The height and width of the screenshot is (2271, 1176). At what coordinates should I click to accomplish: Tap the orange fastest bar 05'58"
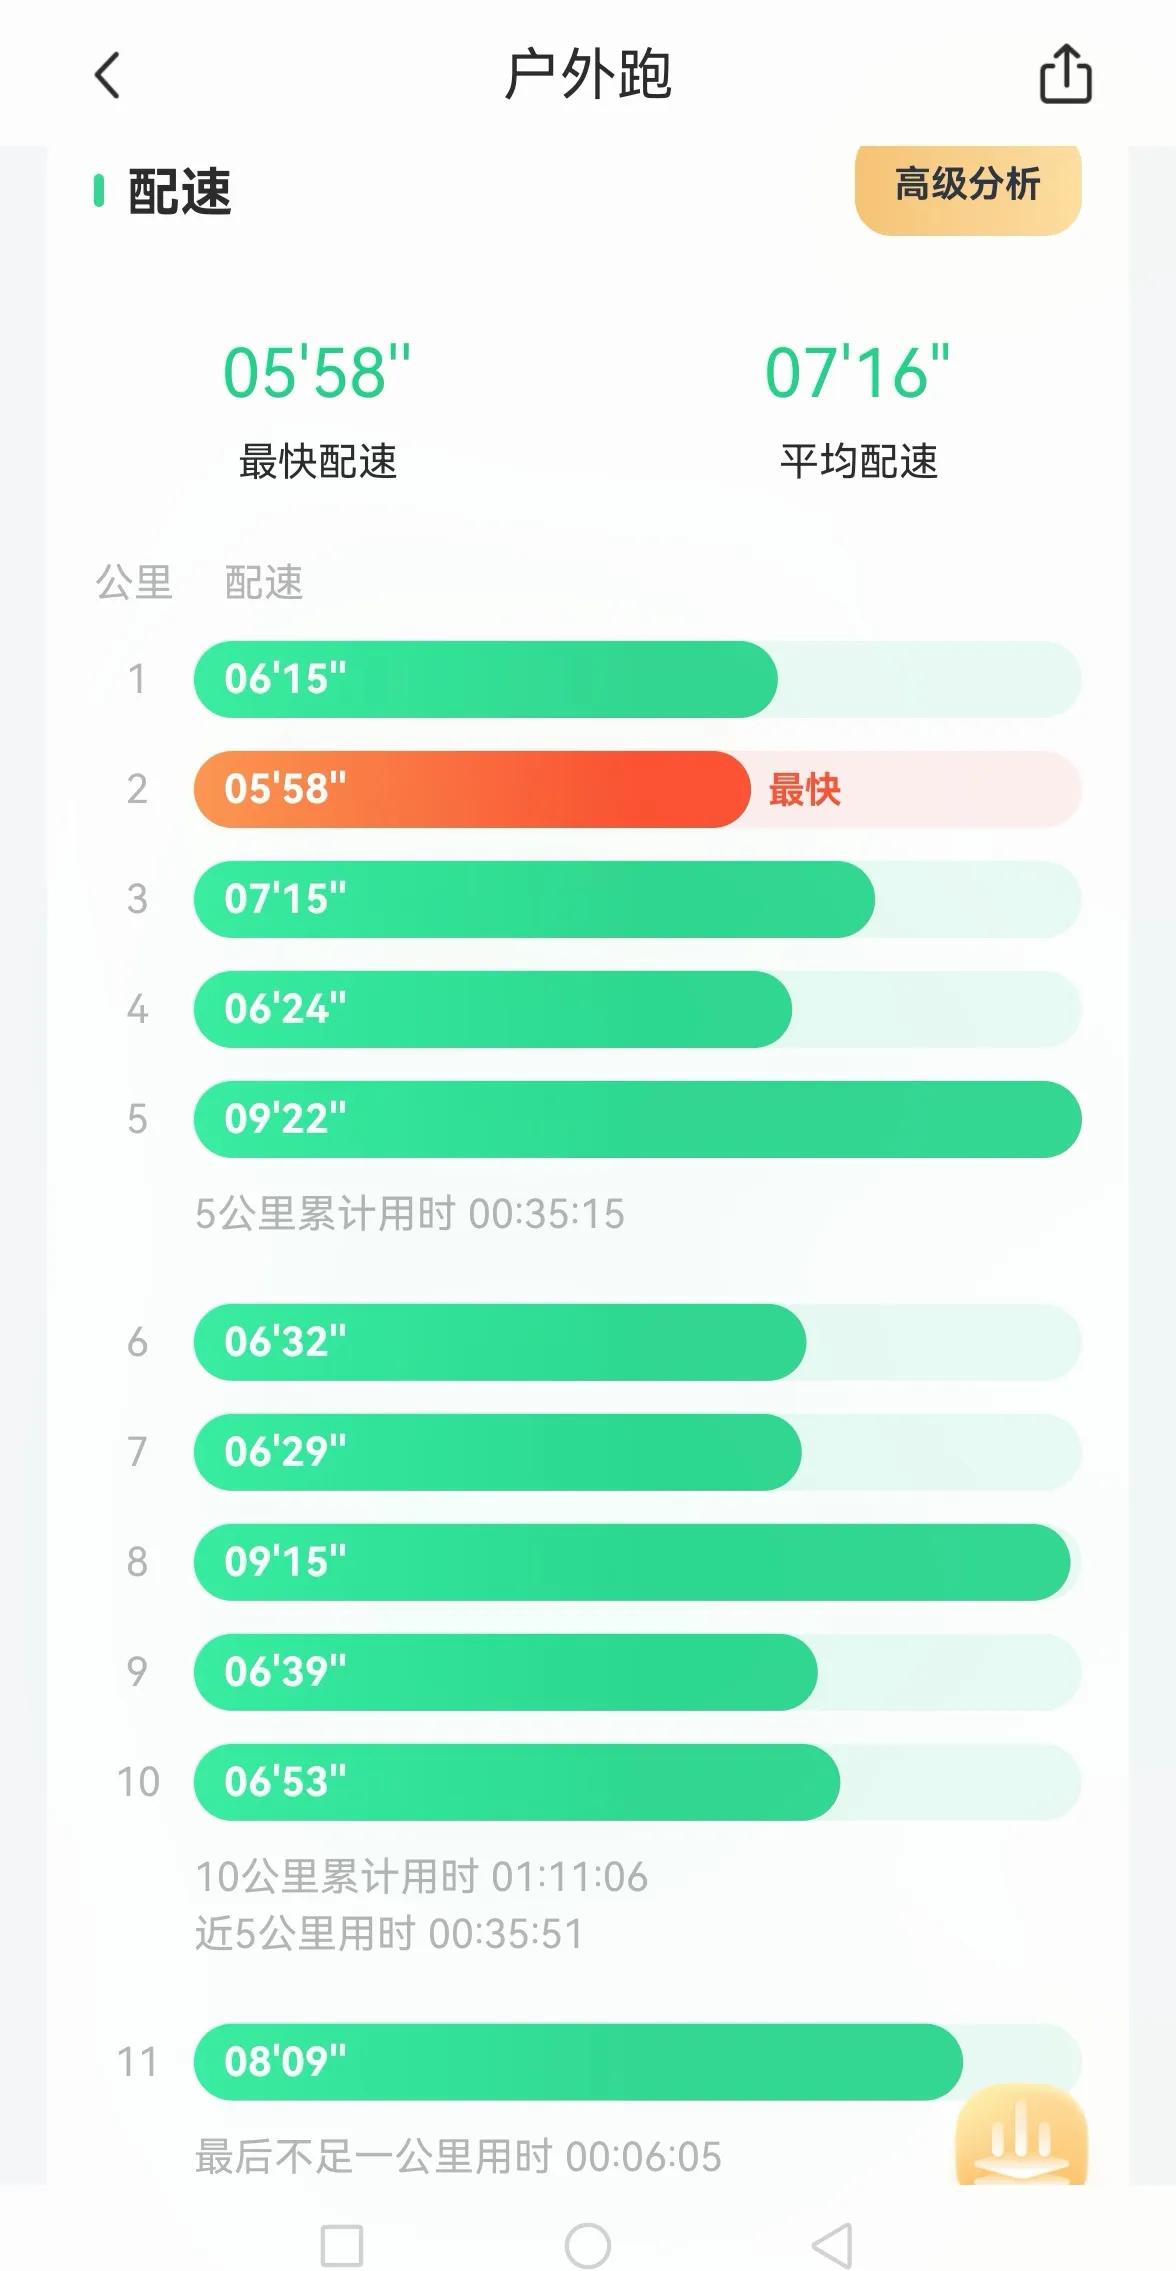click(x=472, y=789)
